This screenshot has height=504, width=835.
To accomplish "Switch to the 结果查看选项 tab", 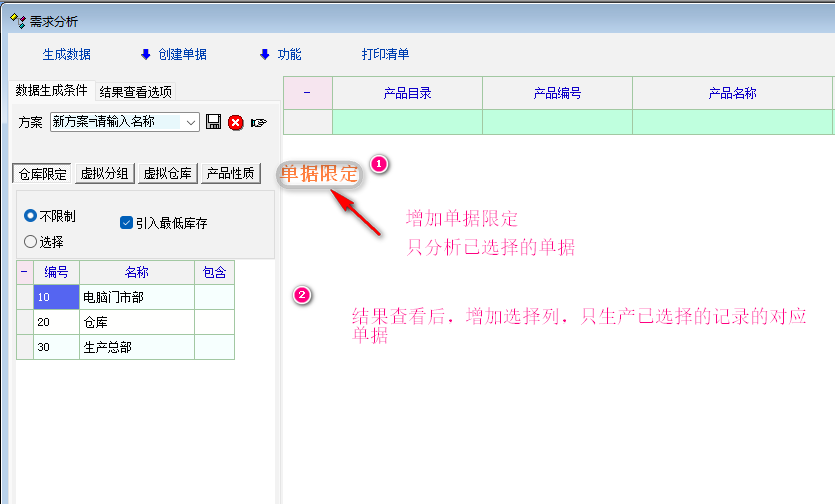I will click(135, 92).
